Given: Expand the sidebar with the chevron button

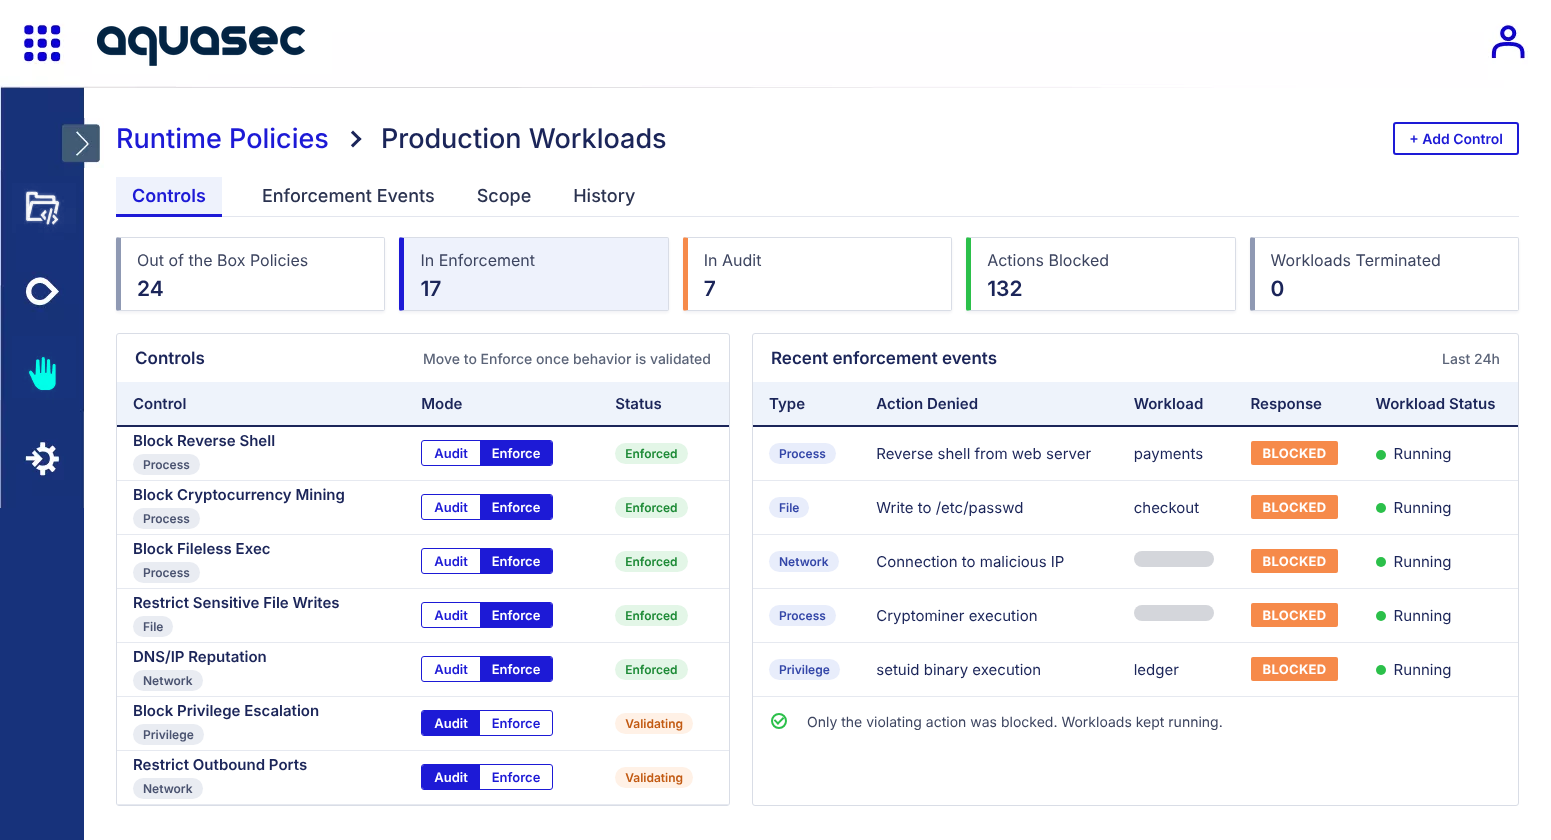Looking at the screenshot, I should point(81,143).
